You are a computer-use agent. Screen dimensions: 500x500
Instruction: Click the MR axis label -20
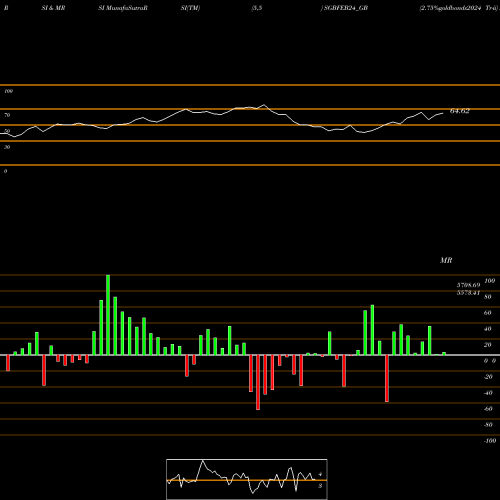[x=488, y=377]
